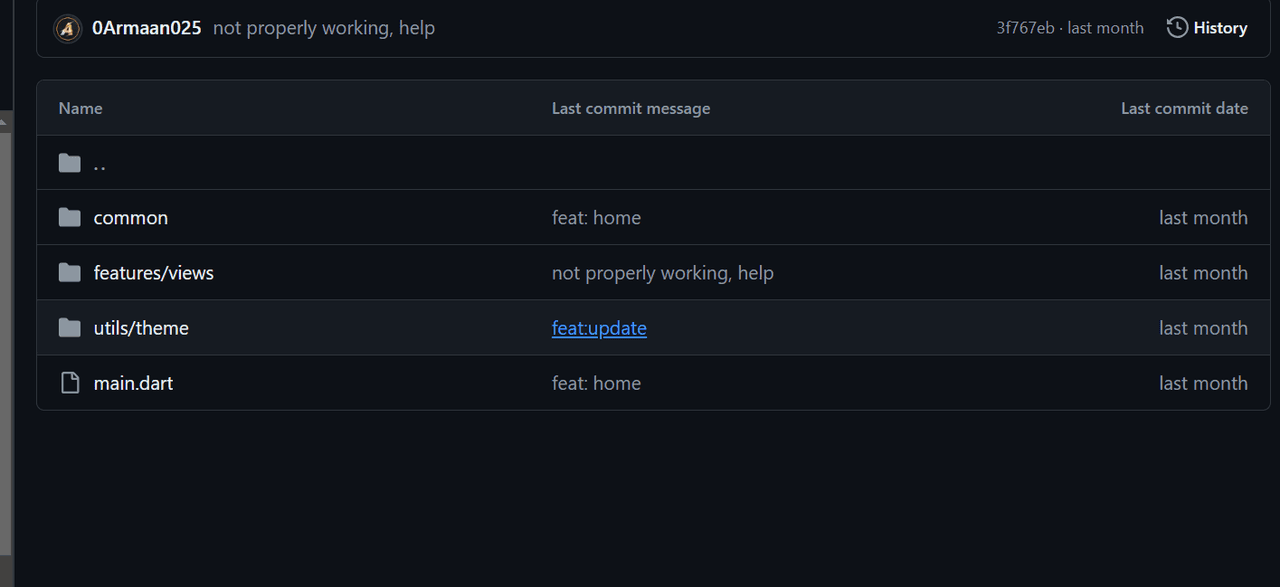The height and width of the screenshot is (587, 1280).
Task: Open the utils/theme folder
Action: (141, 328)
